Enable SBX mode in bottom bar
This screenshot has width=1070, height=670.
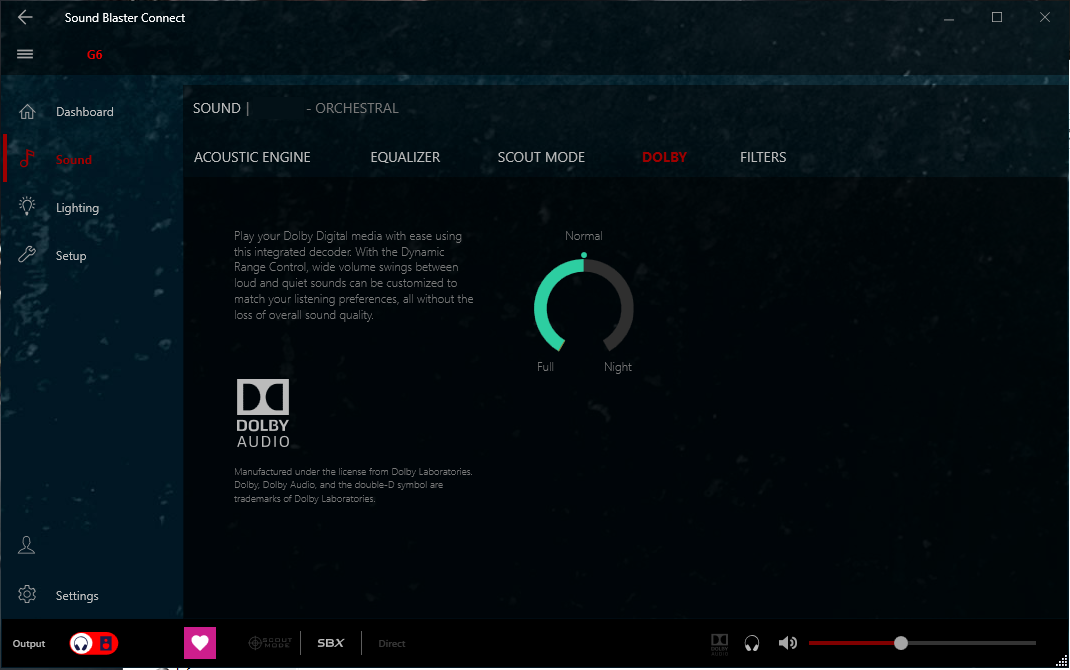click(x=331, y=643)
